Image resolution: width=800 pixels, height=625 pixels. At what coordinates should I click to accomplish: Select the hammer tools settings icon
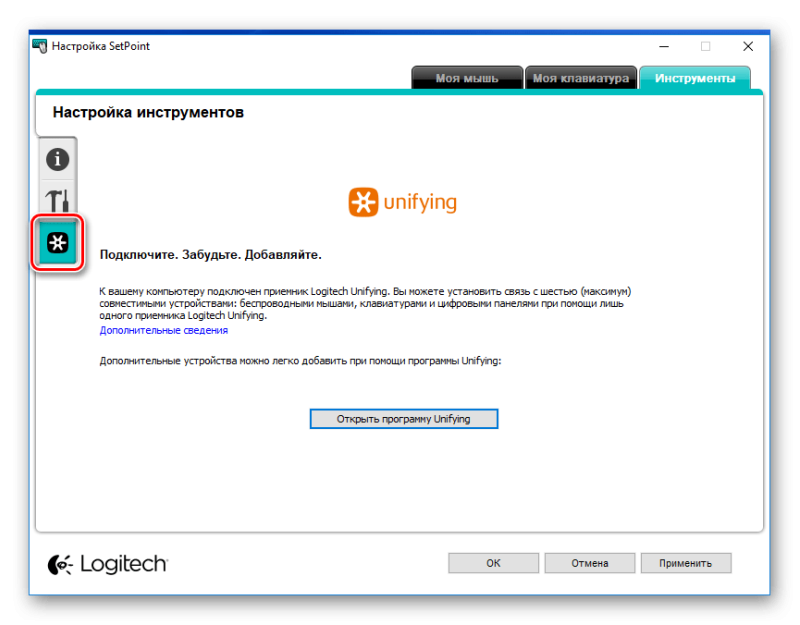(x=57, y=201)
